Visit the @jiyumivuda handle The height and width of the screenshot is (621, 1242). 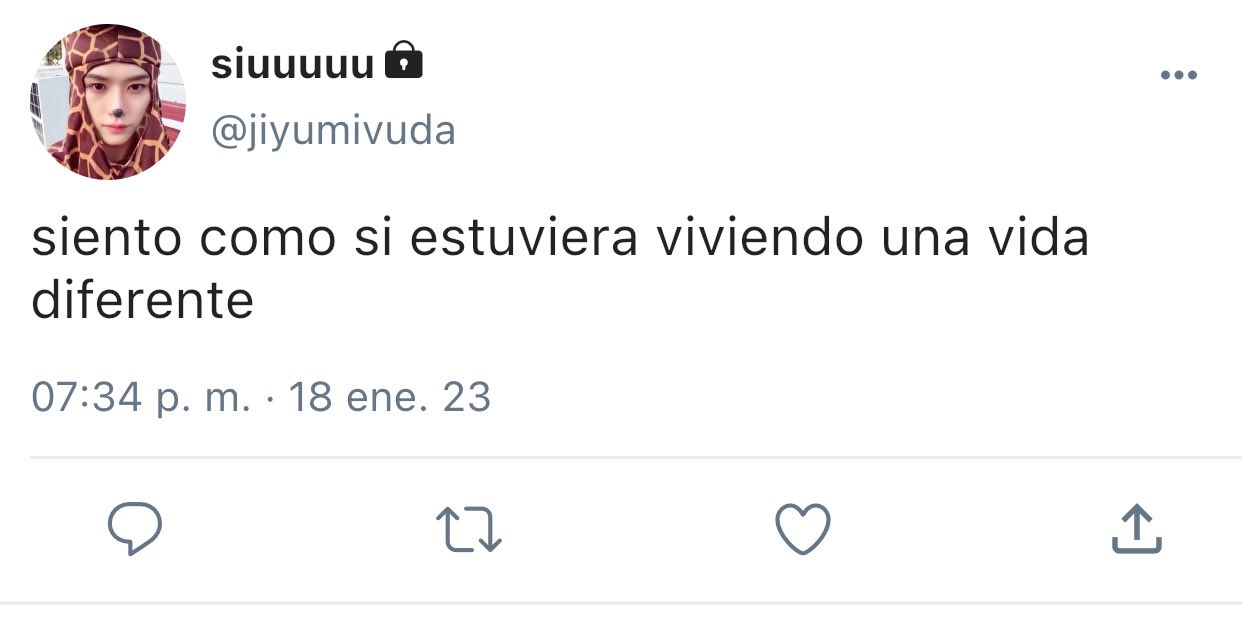click(x=332, y=130)
